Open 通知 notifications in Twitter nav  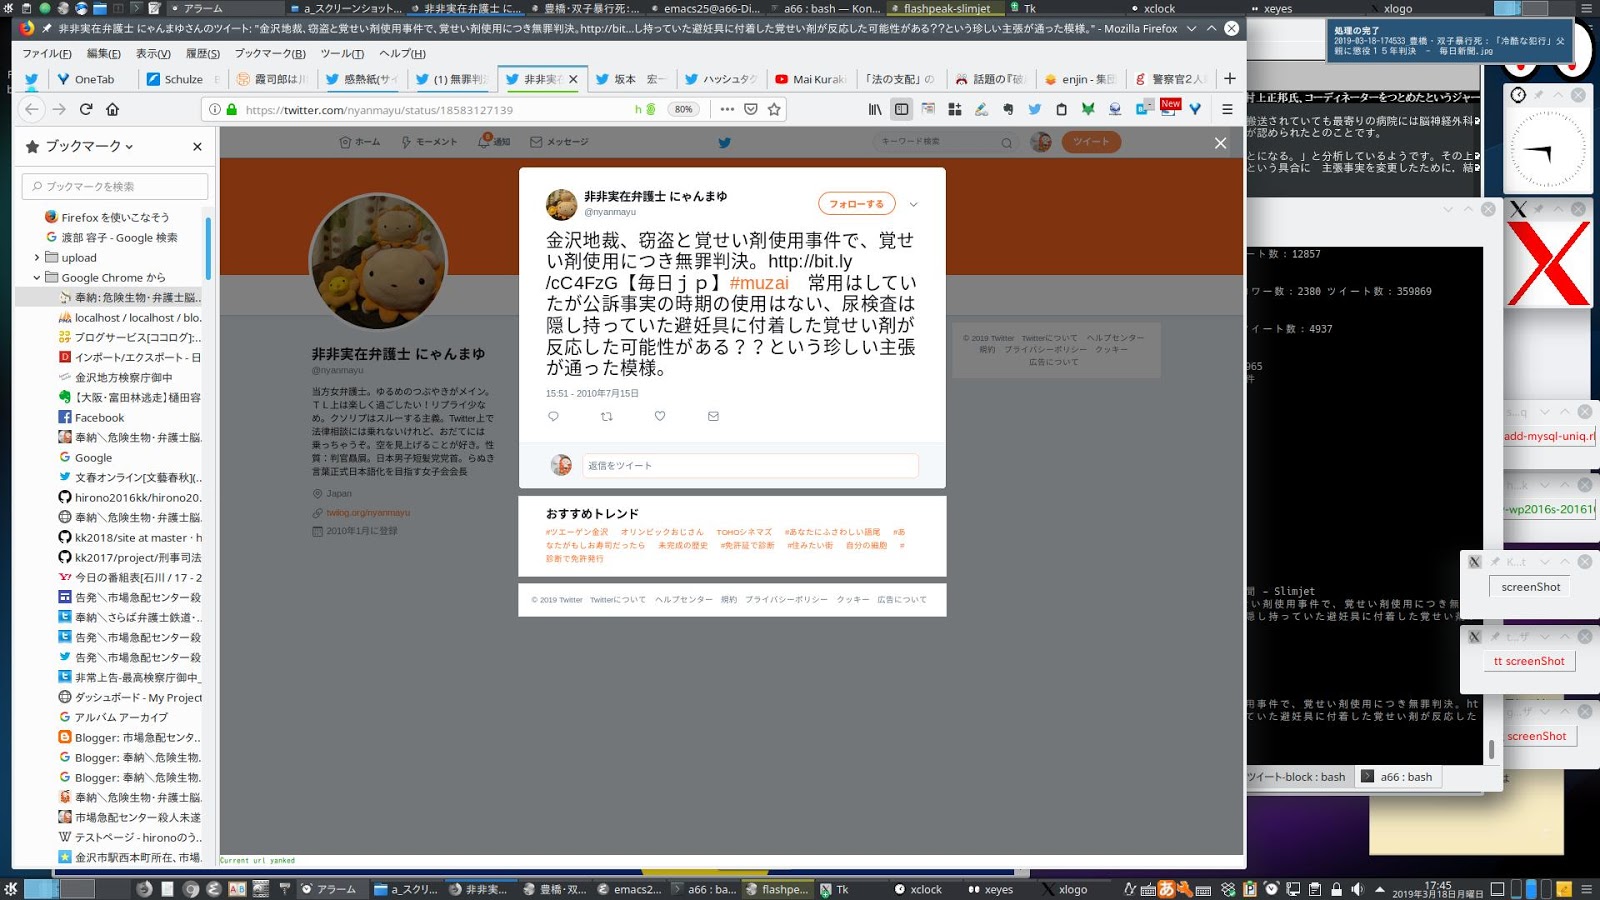coord(494,142)
